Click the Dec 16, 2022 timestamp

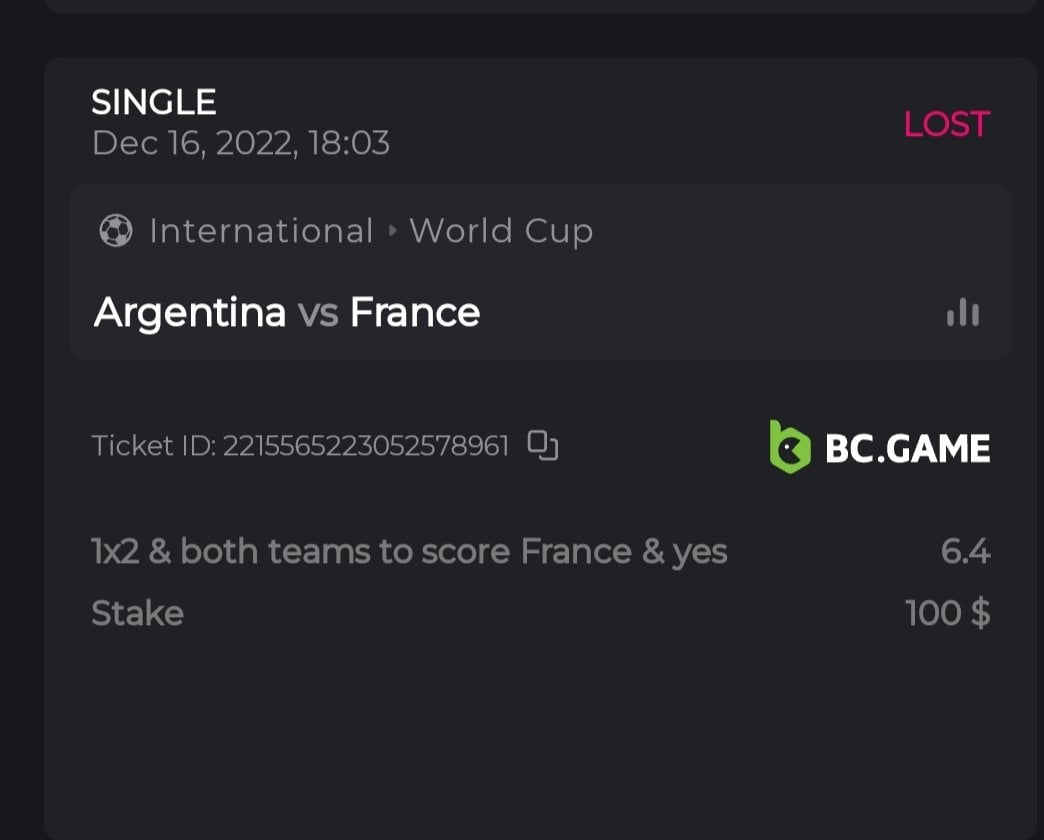coord(240,143)
